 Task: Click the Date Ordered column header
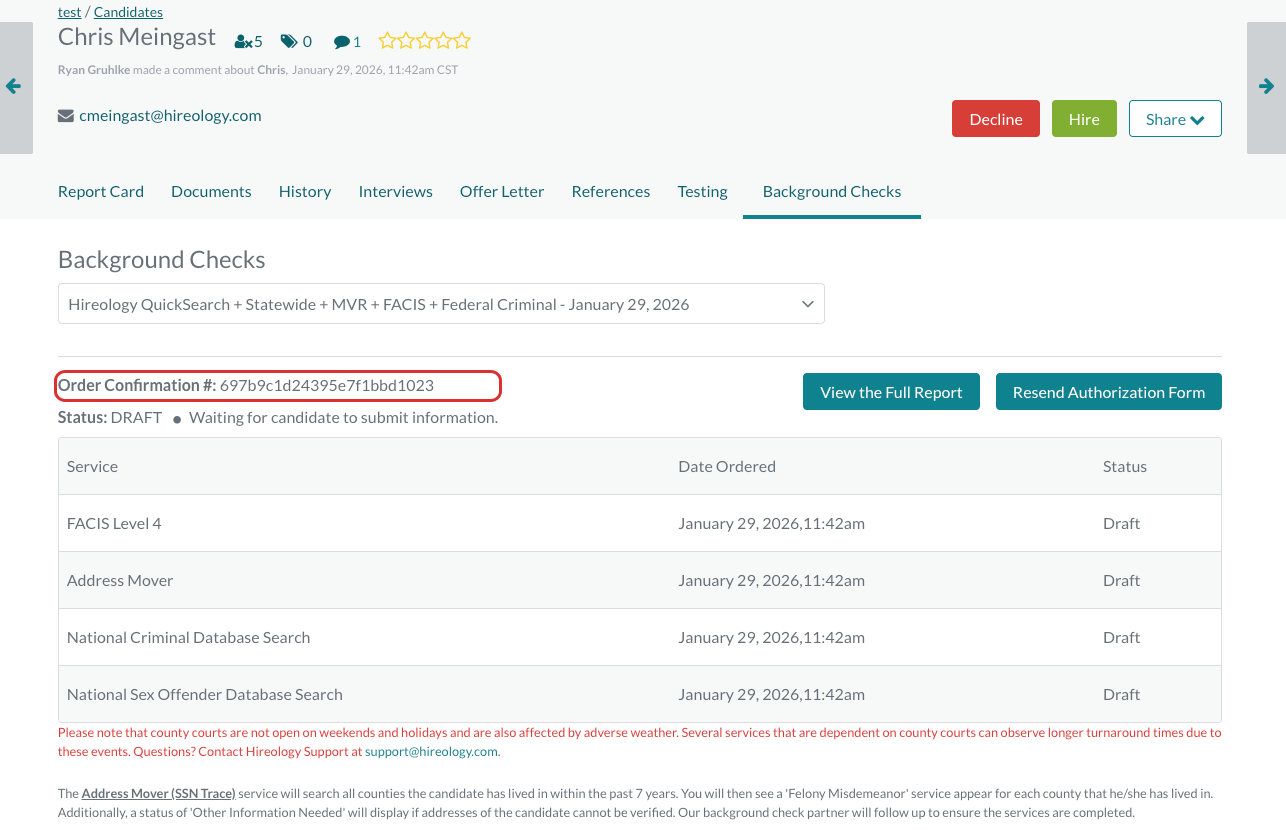(x=727, y=466)
